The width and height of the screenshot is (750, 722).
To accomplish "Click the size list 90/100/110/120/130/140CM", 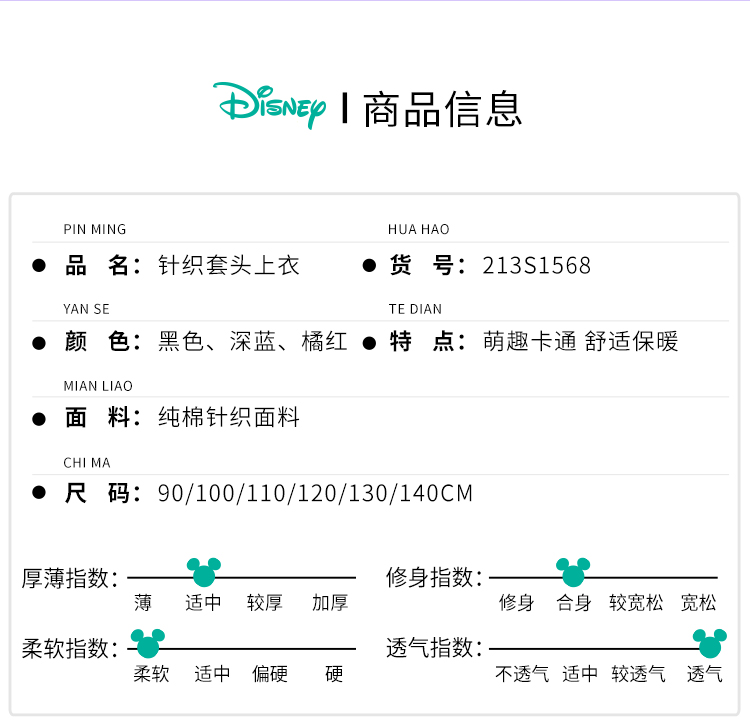I will pyautogui.click(x=315, y=493).
